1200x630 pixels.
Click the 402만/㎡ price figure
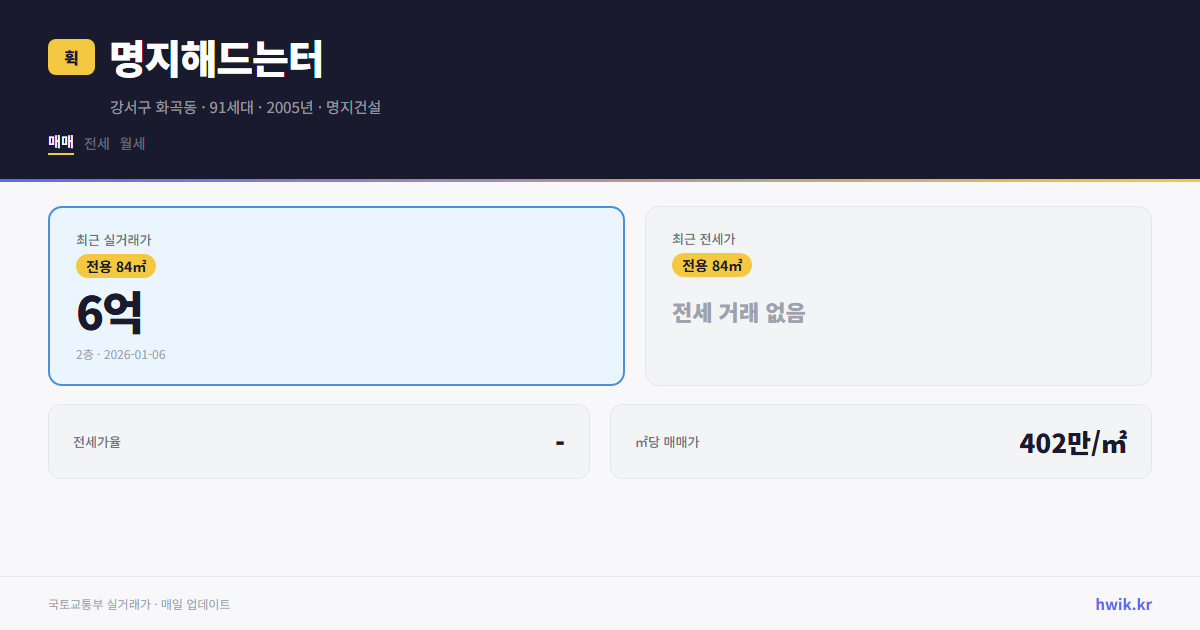1074,441
